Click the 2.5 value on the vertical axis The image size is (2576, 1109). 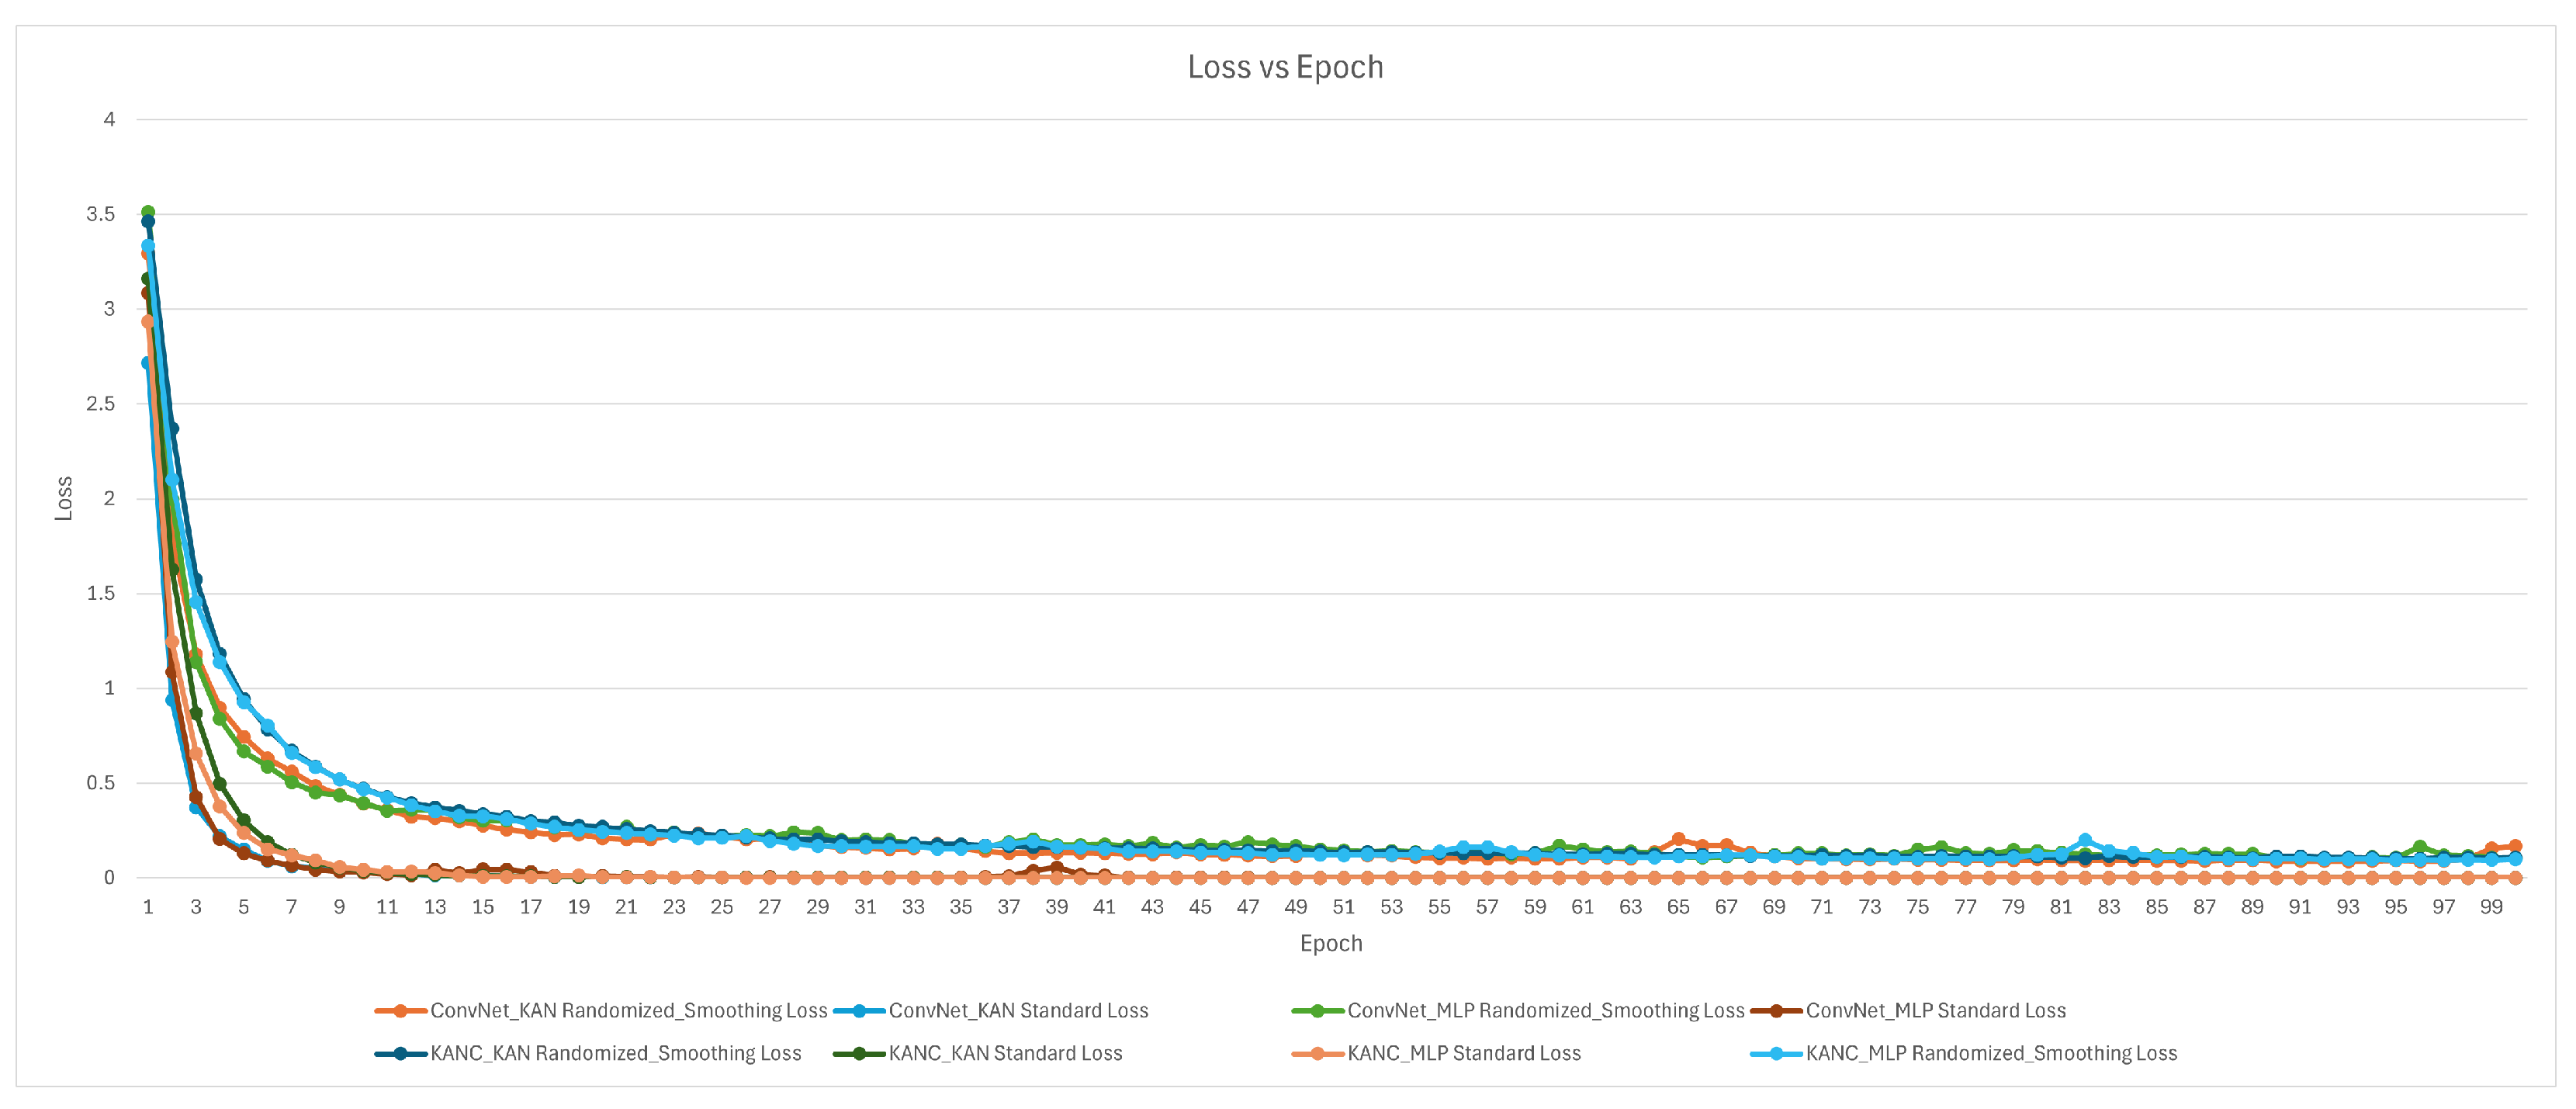pyautogui.click(x=101, y=404)
